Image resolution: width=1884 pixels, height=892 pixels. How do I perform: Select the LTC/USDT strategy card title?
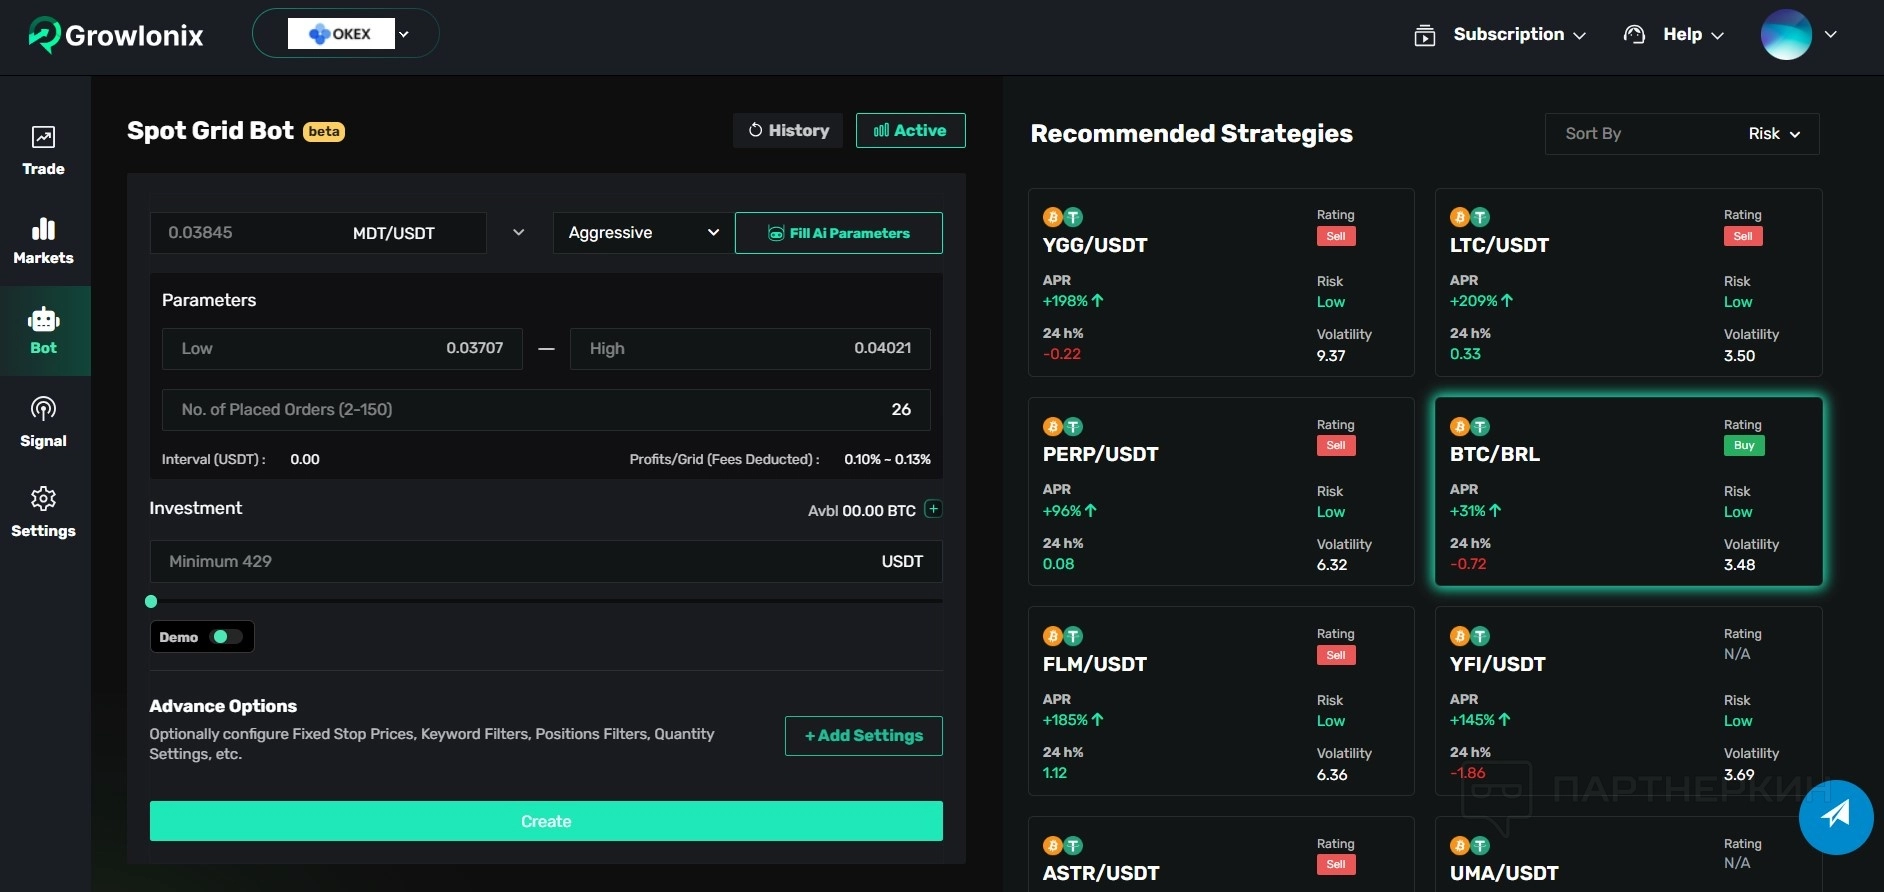click(1499, 245)
